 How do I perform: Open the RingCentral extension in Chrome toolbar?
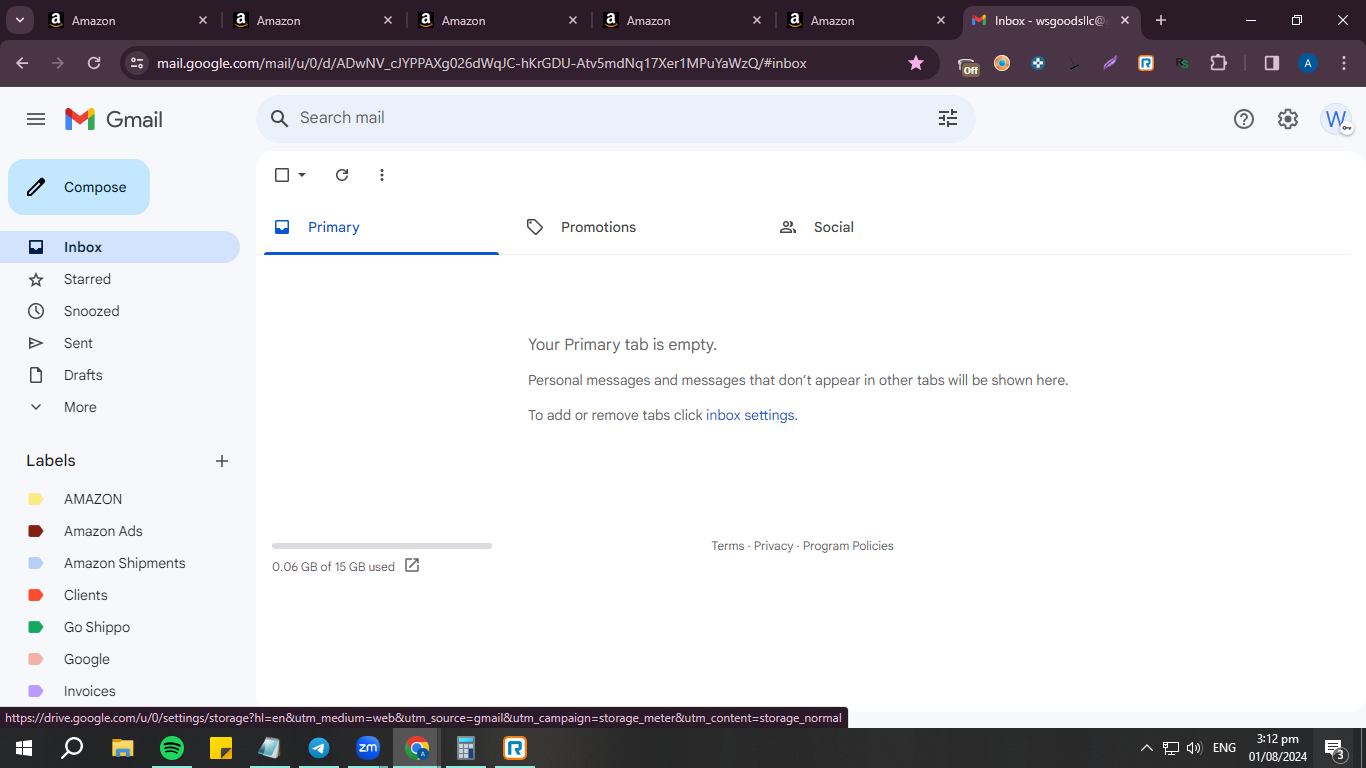(1146, 63)
